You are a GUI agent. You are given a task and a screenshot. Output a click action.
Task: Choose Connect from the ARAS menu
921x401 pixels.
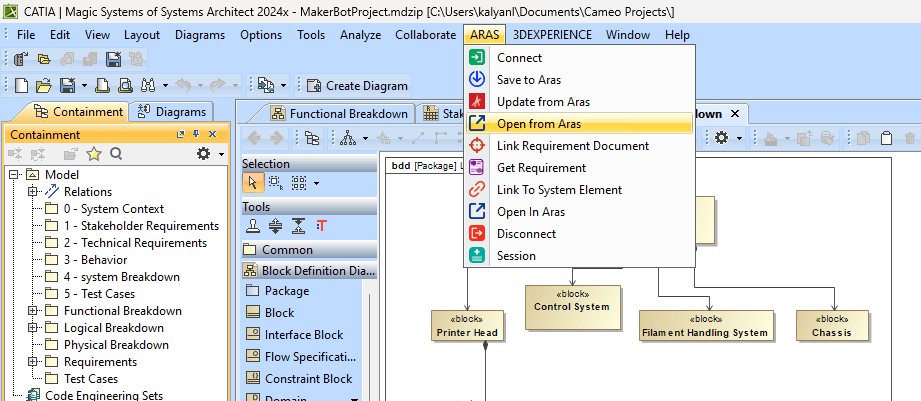(x=579, y=58)
